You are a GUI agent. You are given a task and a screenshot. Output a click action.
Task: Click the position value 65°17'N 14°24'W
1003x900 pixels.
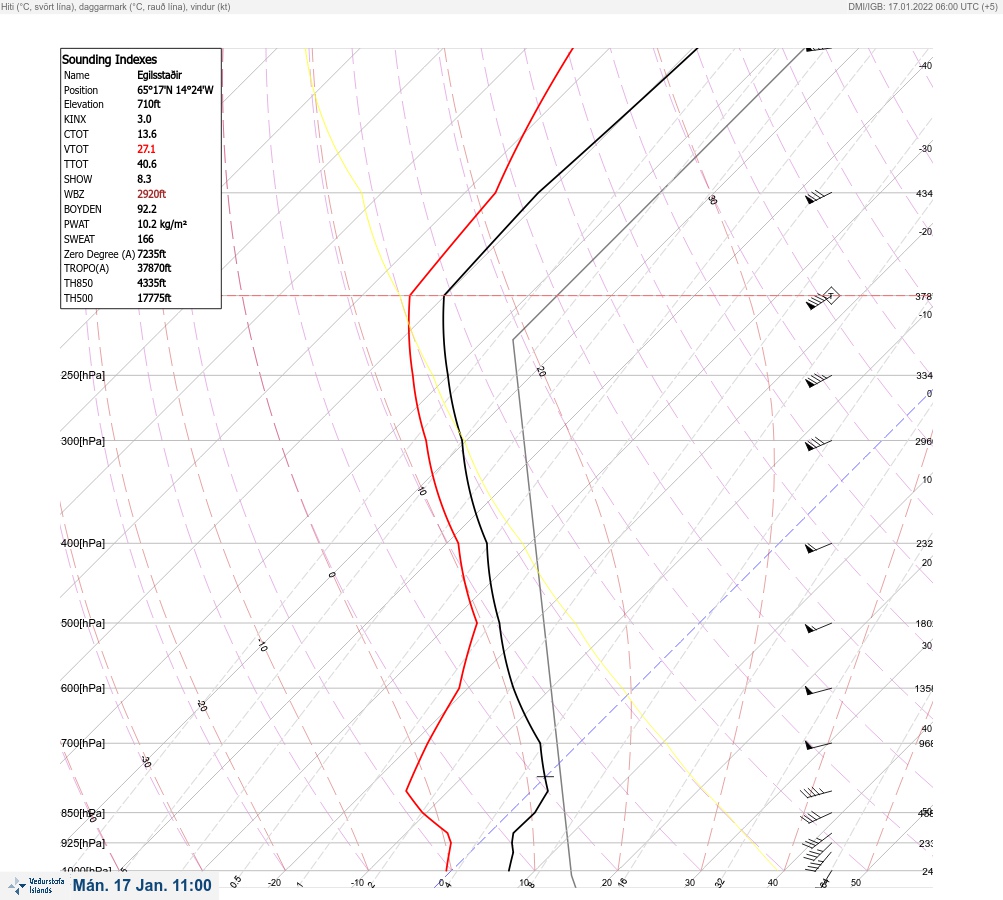(175, 90)
